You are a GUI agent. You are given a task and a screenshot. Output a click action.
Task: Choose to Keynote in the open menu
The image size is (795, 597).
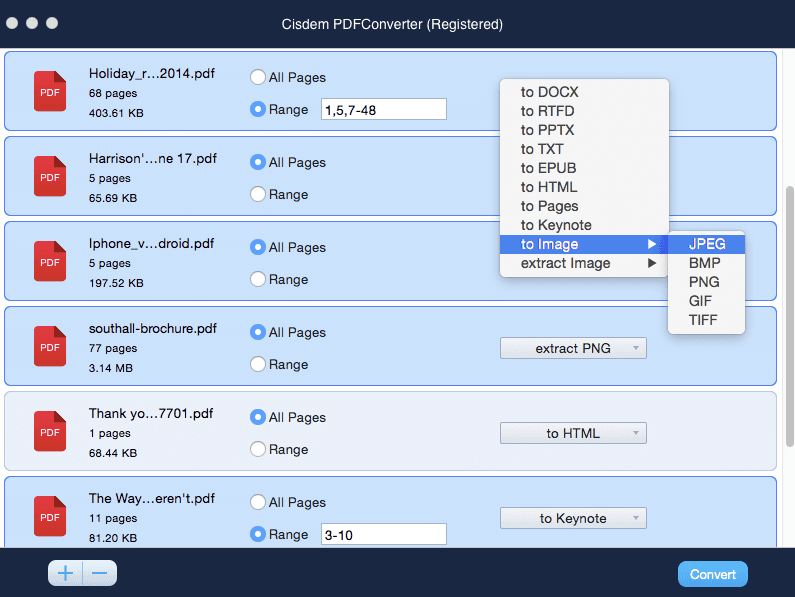pos(584,225)
